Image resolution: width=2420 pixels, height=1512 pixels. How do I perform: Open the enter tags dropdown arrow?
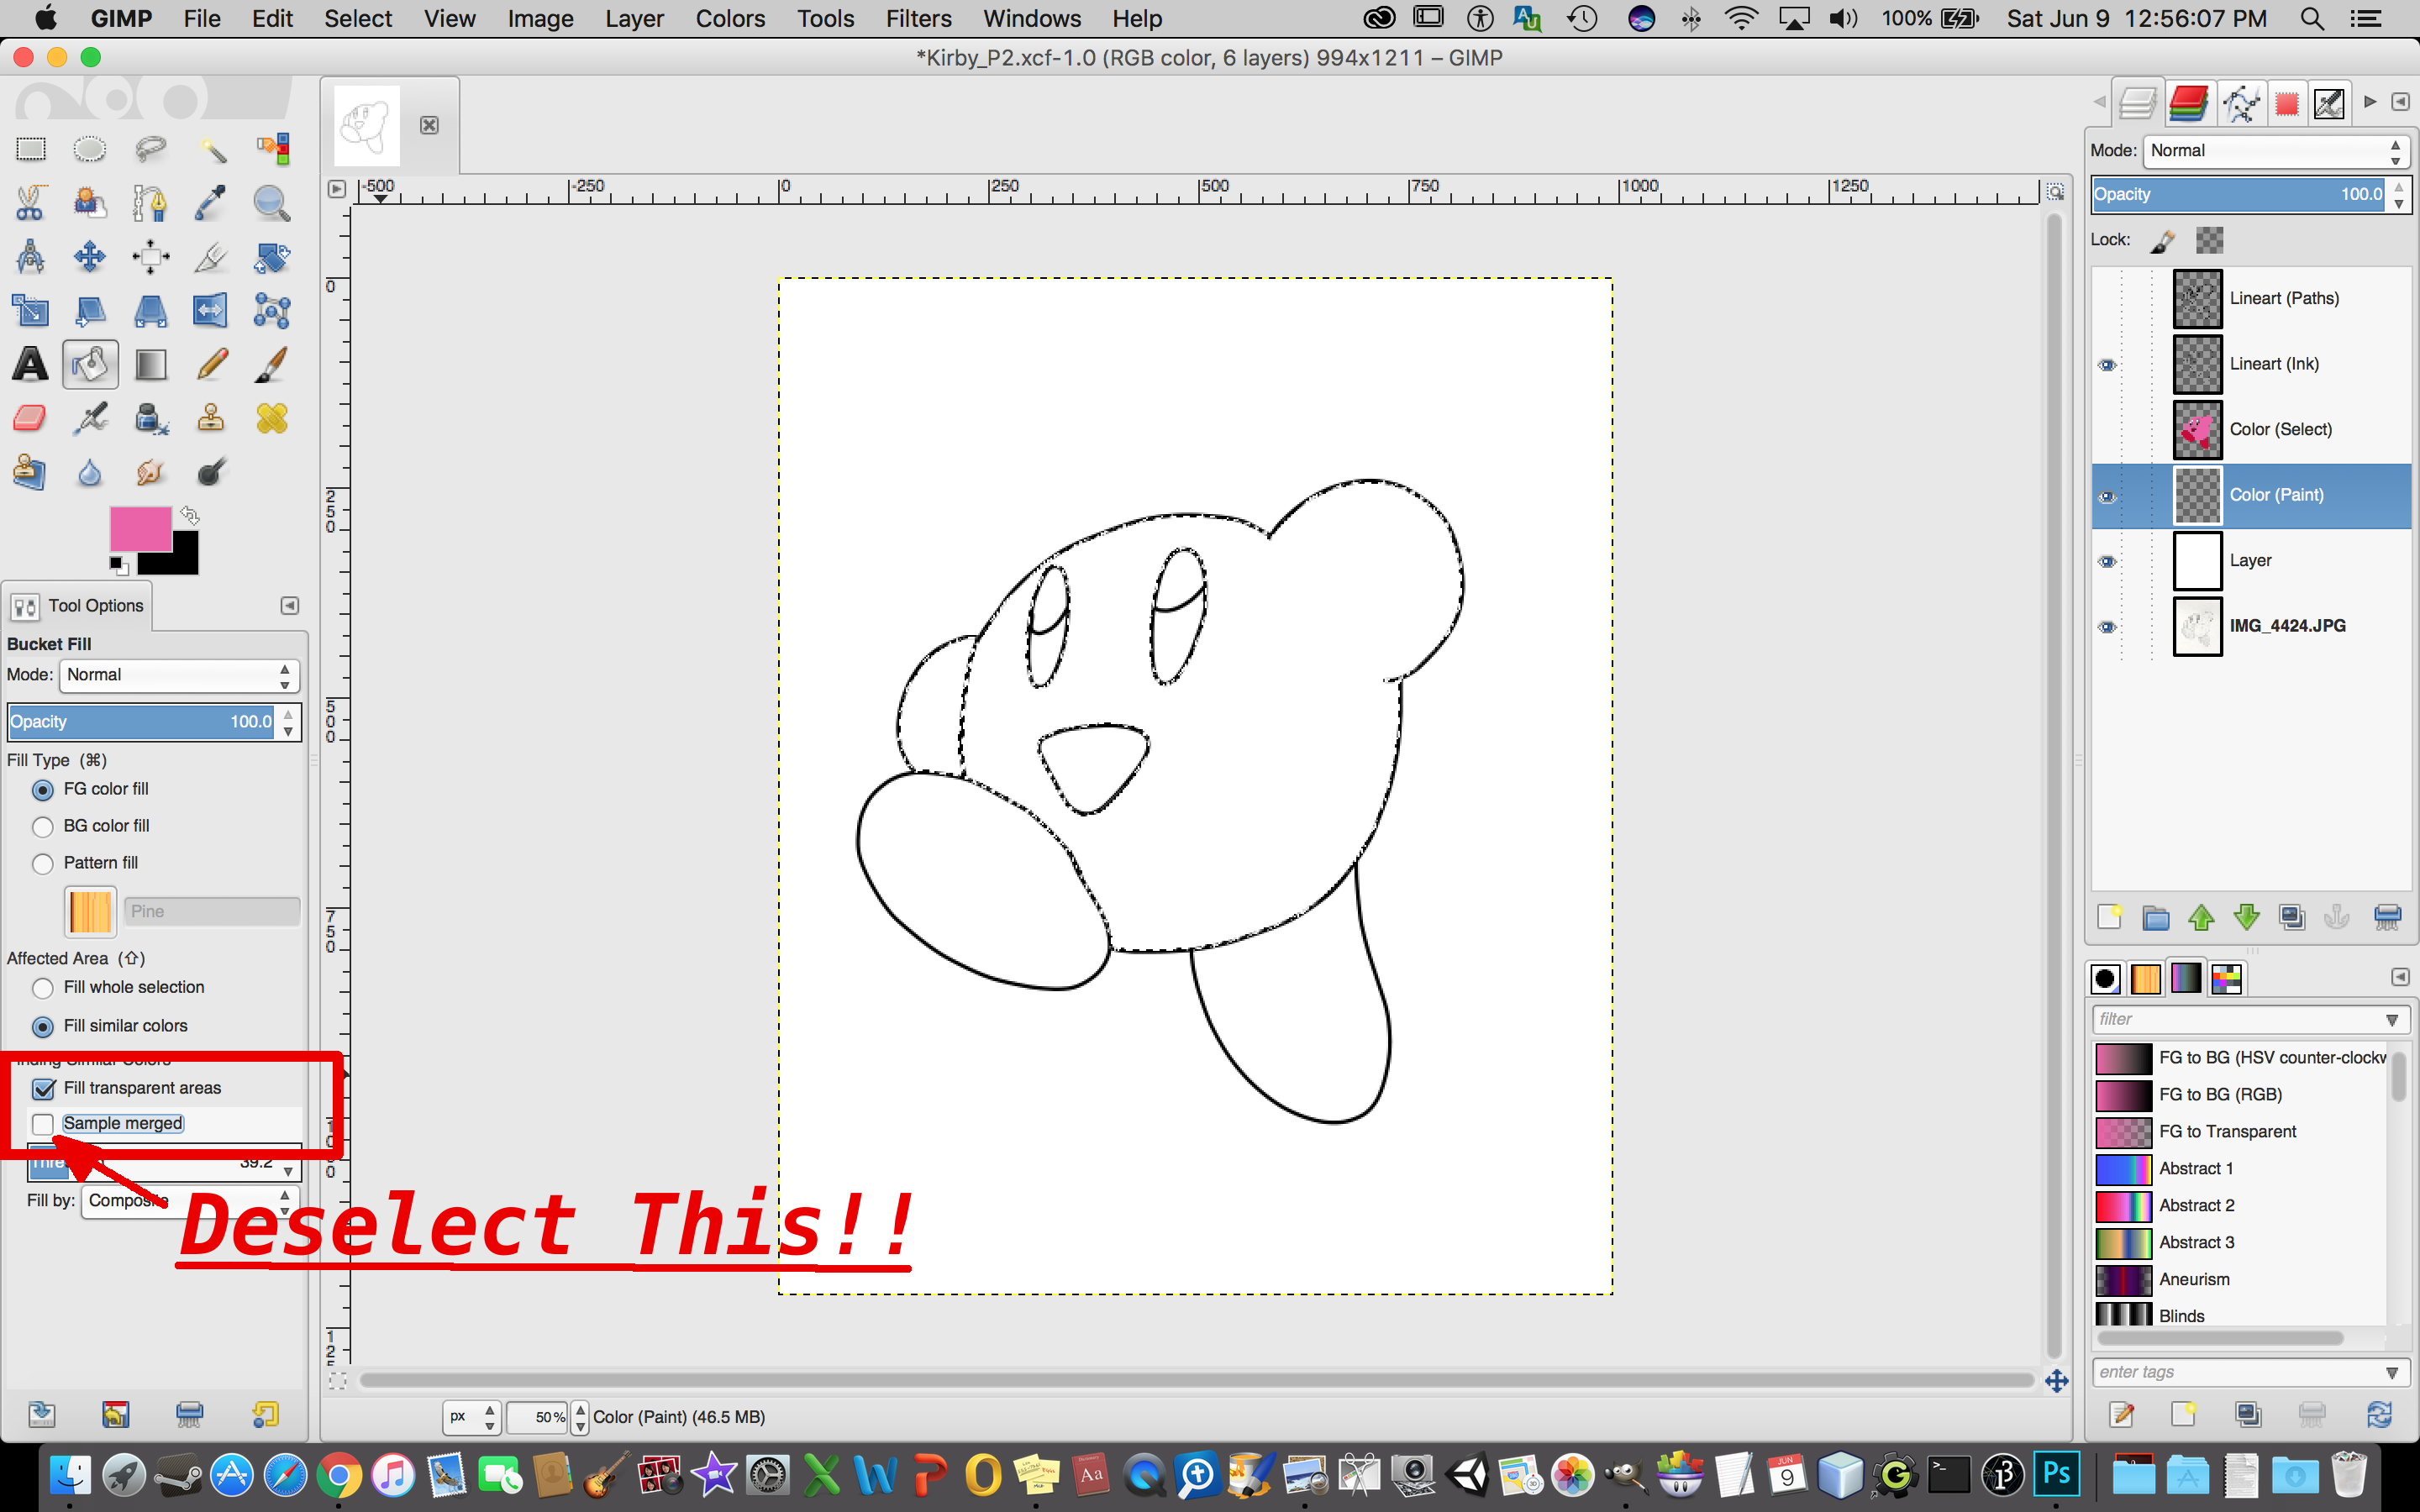coord(2391,1373)
